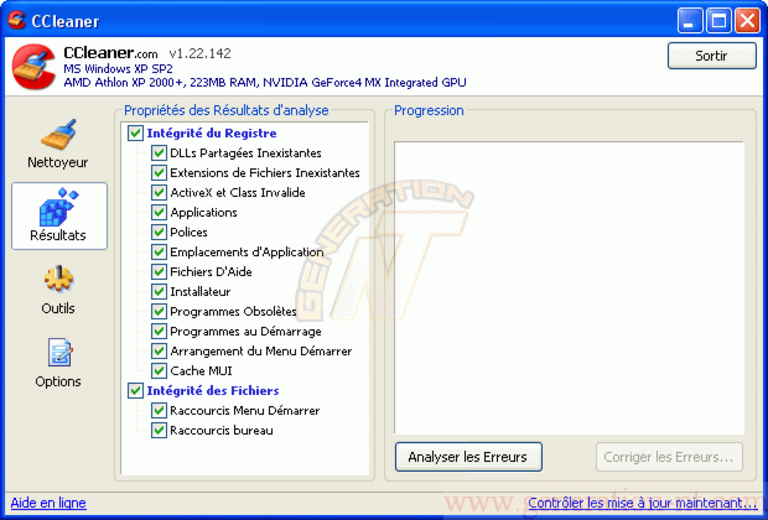This screenshot has height=520, width=768.
Task: Uncheck Intégrité des Fichiers checkbox
Action: coord(135,391)
